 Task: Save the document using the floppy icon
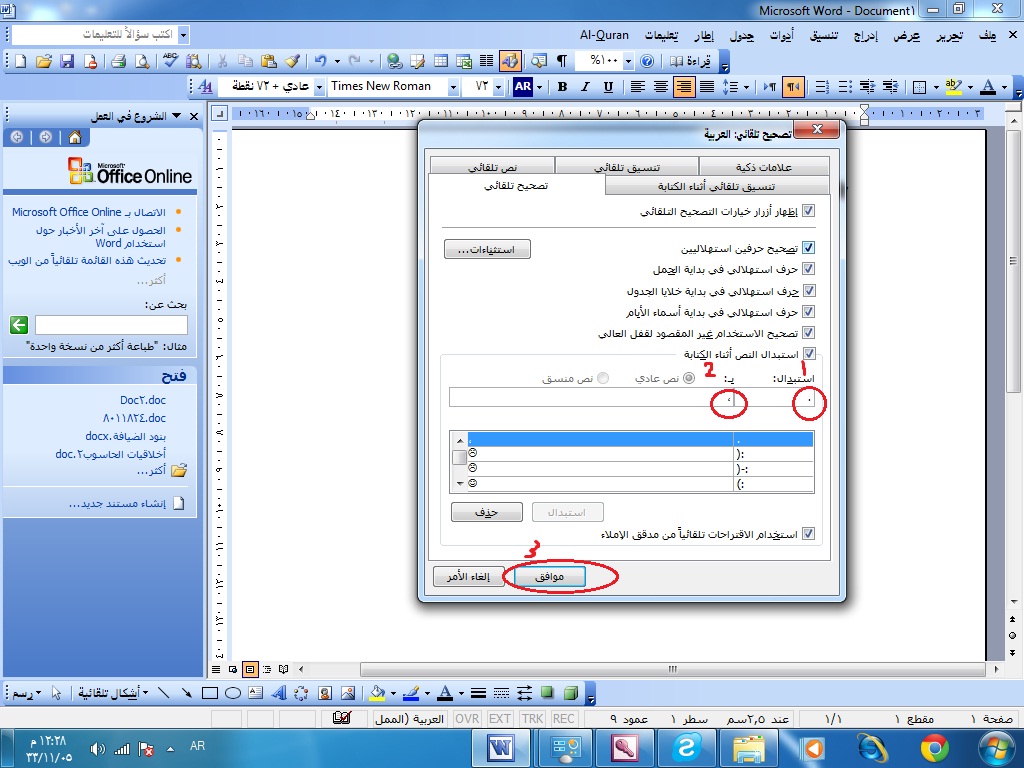click(67, 61)
